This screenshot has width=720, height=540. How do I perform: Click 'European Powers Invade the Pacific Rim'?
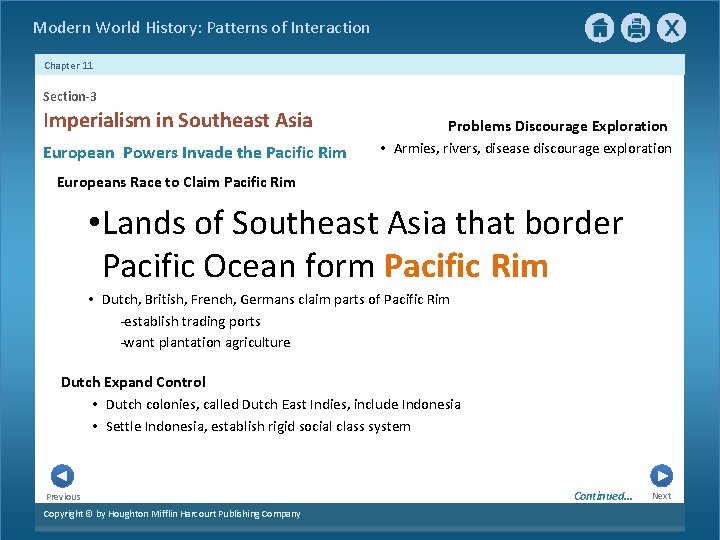(195, 152)
